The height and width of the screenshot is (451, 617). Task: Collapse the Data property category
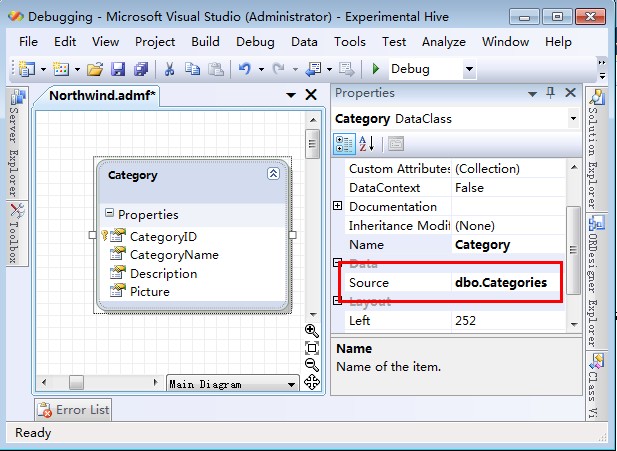click(338, 263)
